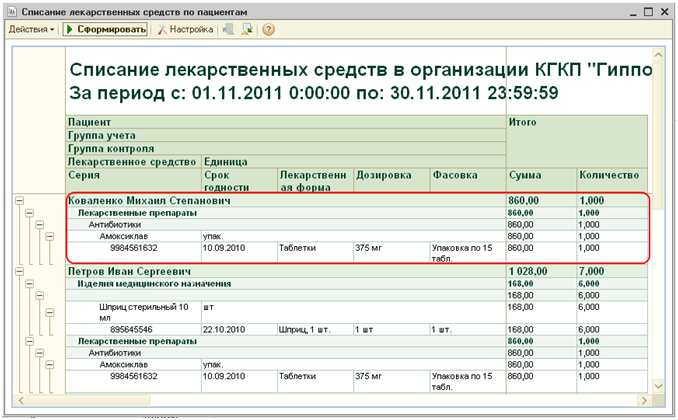Screen dimensions: 678x420
Task: Click the green arrow export icon in toolbar
Action: [247, 30]
